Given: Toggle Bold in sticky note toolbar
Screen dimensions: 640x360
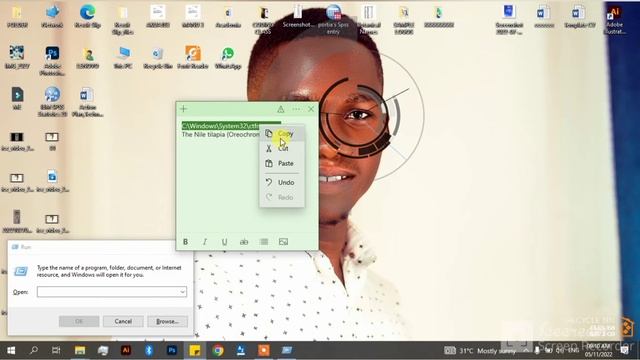Looking at the screenshot, I should click(185, 242).
